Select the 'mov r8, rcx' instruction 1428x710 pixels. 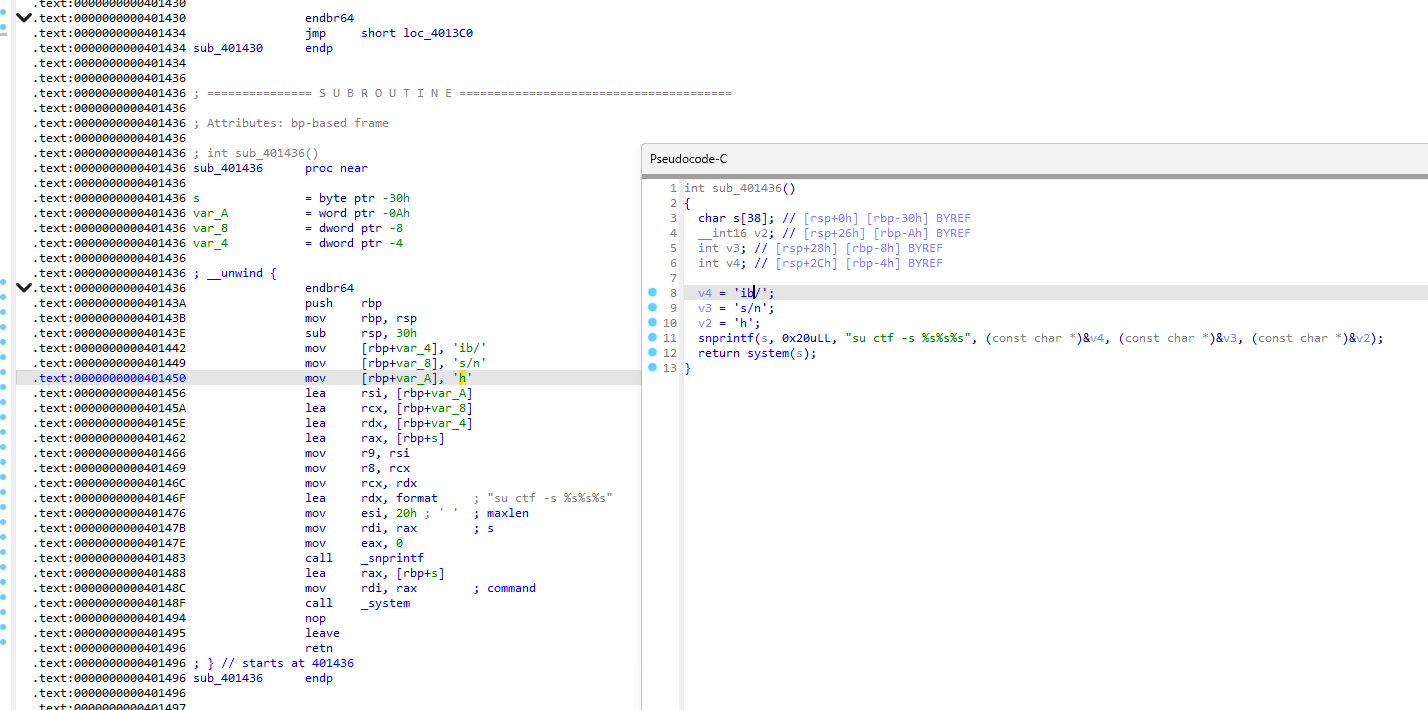pyautogui.click(x=357, y=468)
